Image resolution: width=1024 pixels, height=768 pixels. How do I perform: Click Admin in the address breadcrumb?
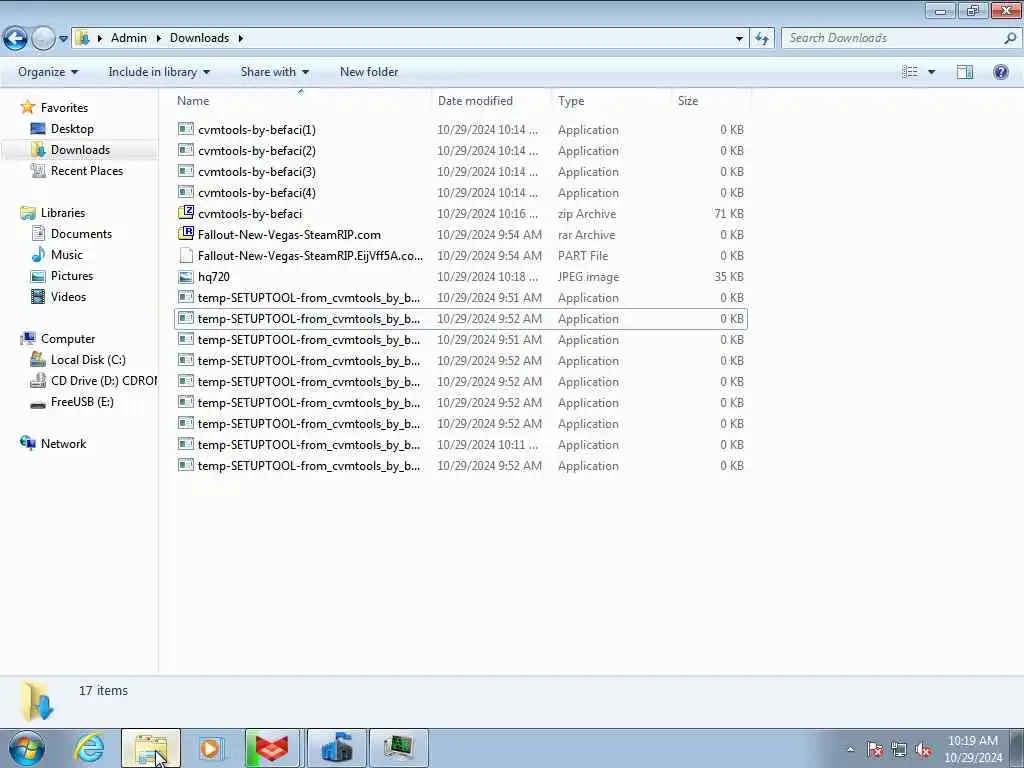pyautogui.click(x=129, y=38)
